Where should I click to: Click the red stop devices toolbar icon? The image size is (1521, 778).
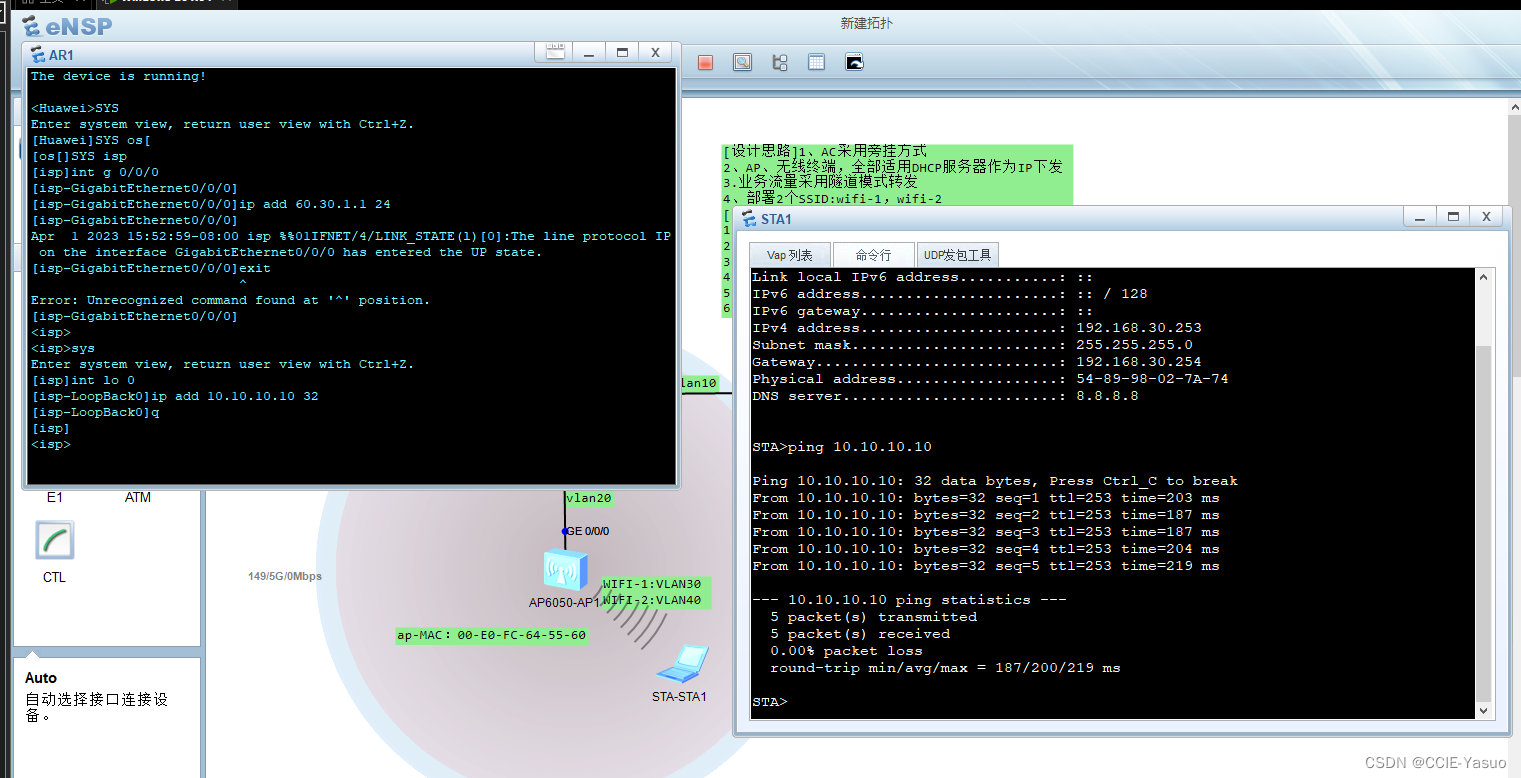pyautogui.click(x=705, y=62)
